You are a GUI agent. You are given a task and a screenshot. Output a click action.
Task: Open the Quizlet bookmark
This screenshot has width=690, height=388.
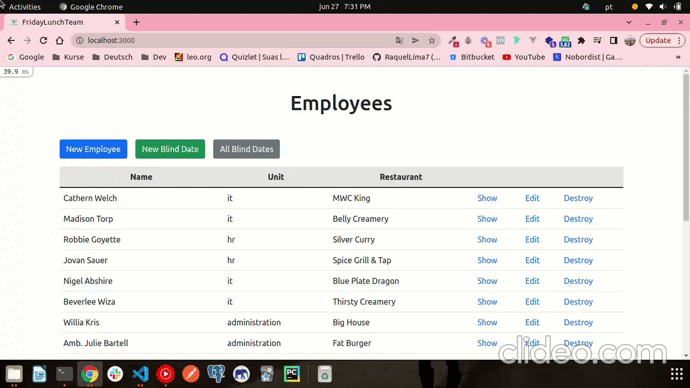(x=254, y=57)
